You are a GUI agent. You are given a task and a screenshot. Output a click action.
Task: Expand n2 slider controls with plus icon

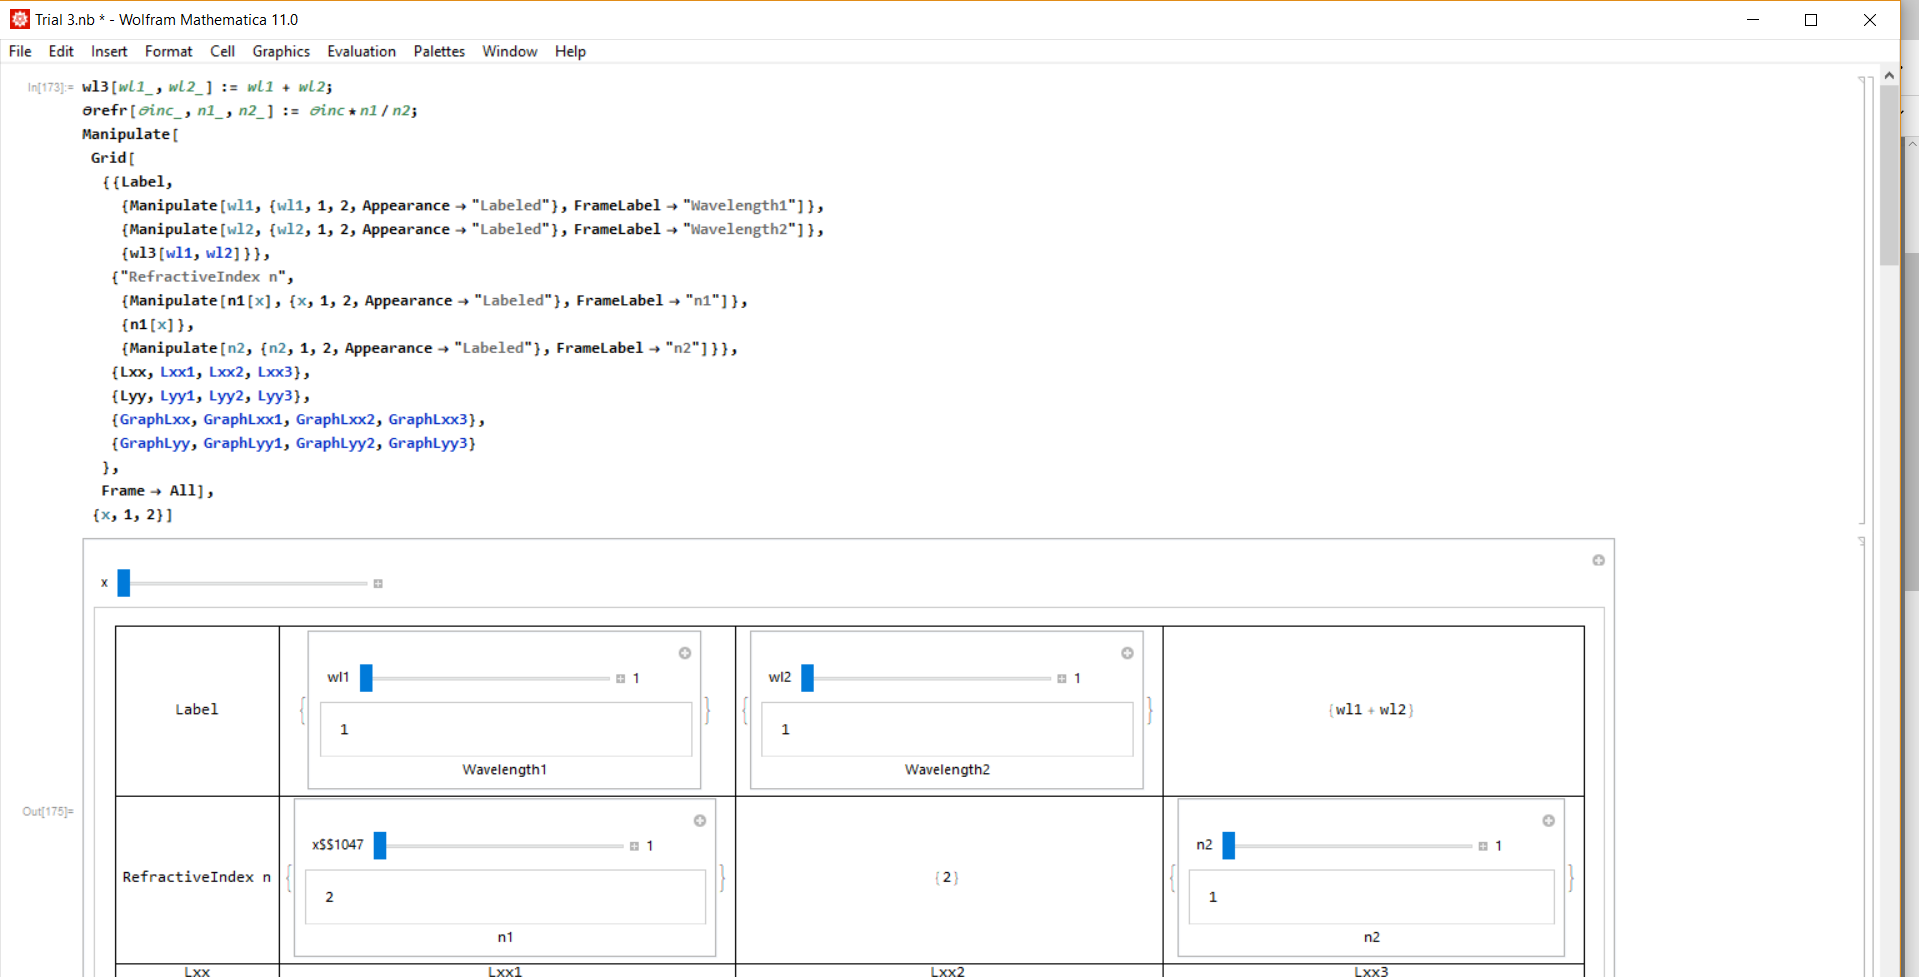(x=1483, y=846)
